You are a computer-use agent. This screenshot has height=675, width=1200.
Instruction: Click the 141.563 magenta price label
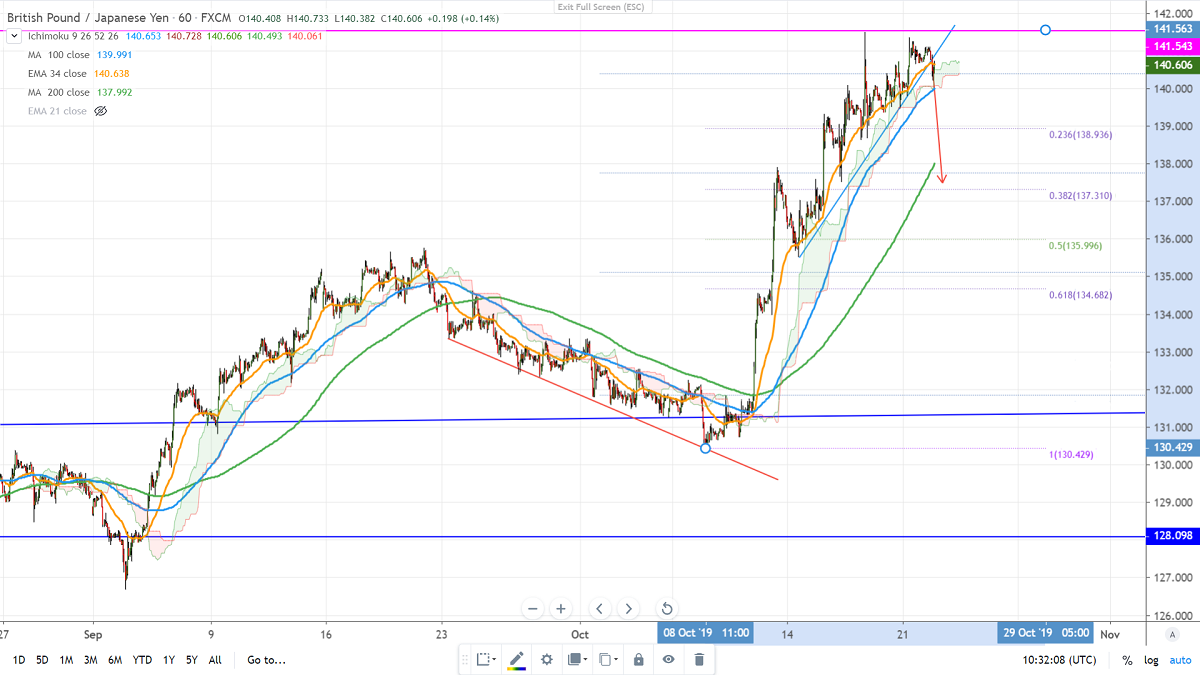coord(1172,31)
